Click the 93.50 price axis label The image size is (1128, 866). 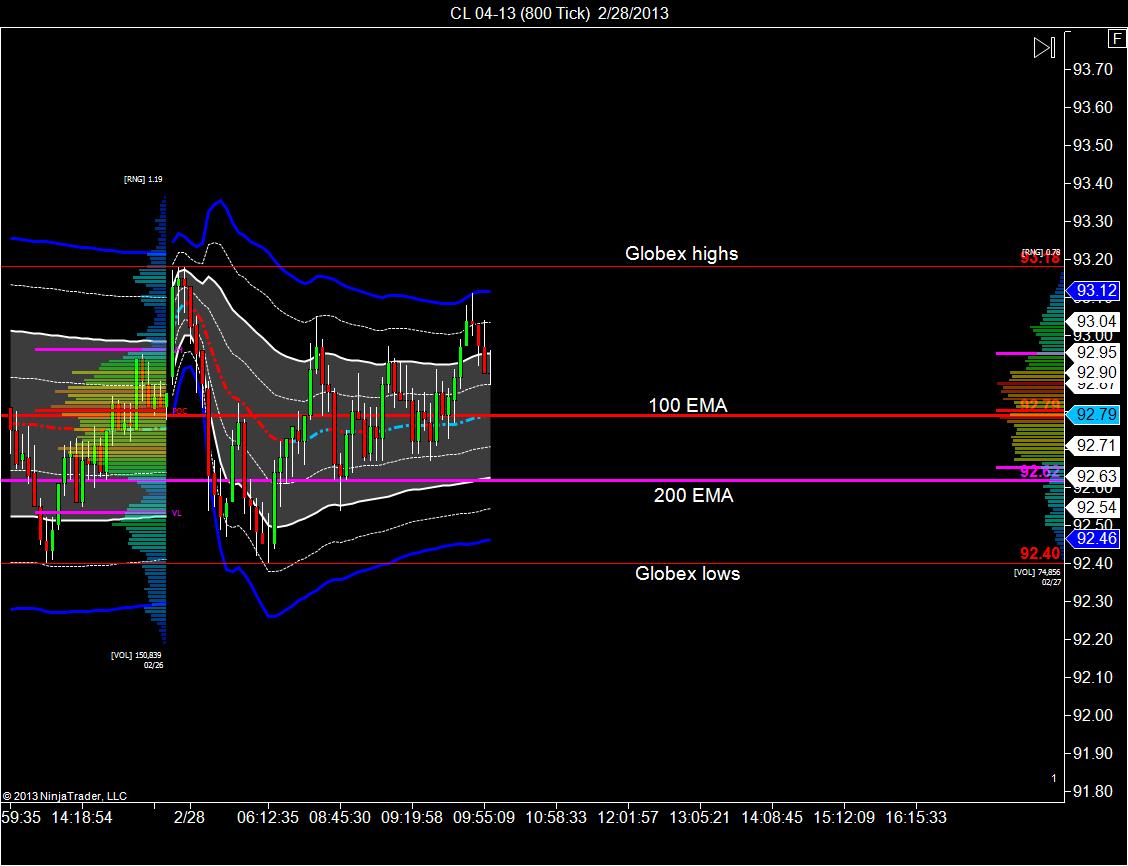[x=1093, y=145]
